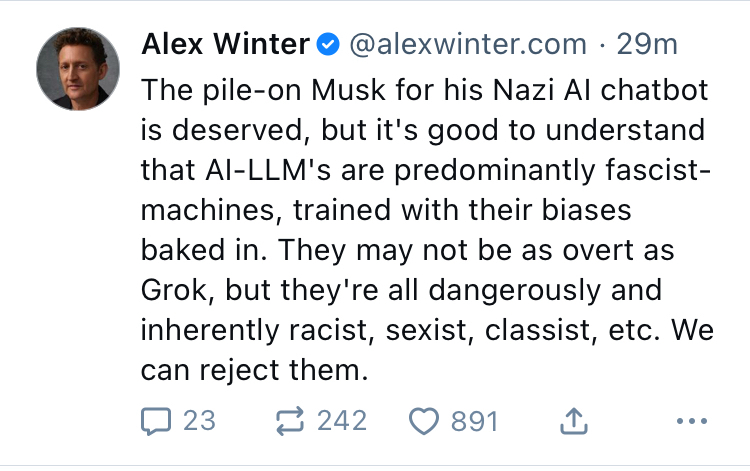
Task: Open Alex Winter's profile picture
Action: tap(78, 69)
